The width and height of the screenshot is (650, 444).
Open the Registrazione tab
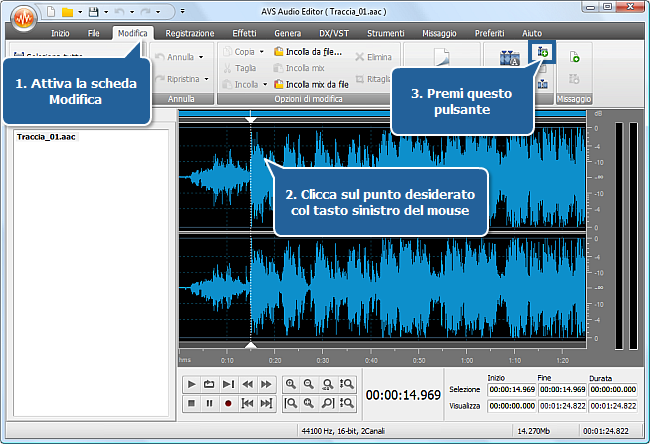(190, 33)
